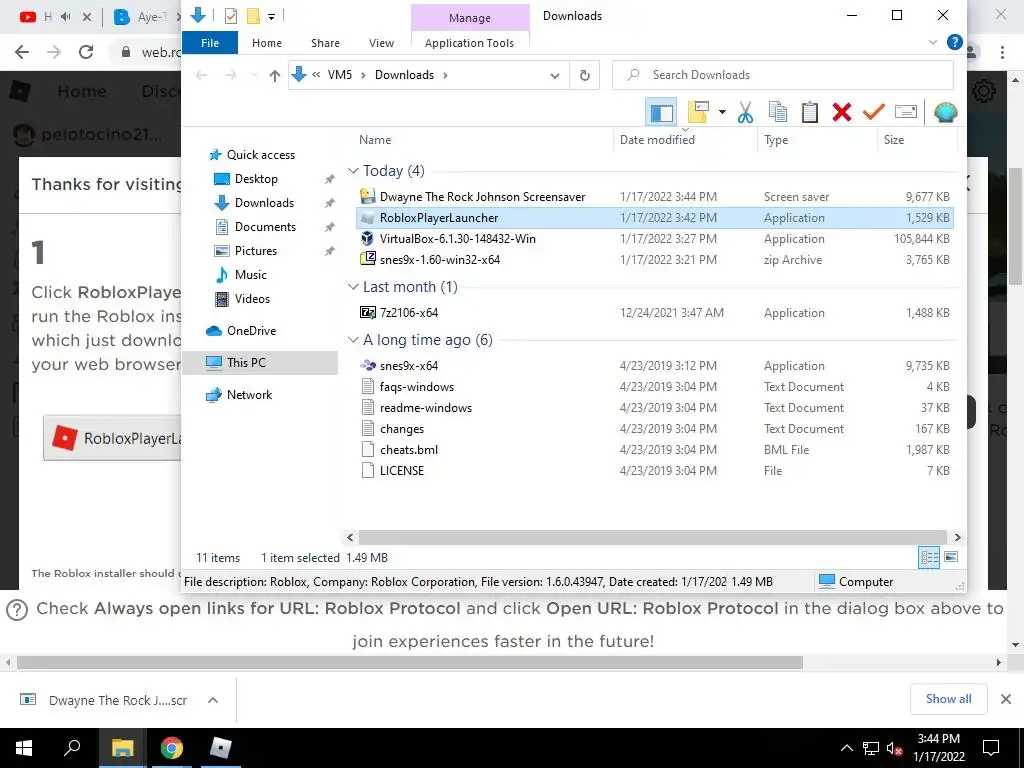Click New Folder icon in title bar
The width and height of the screenshot is (1024, 768).
point(253,16)
